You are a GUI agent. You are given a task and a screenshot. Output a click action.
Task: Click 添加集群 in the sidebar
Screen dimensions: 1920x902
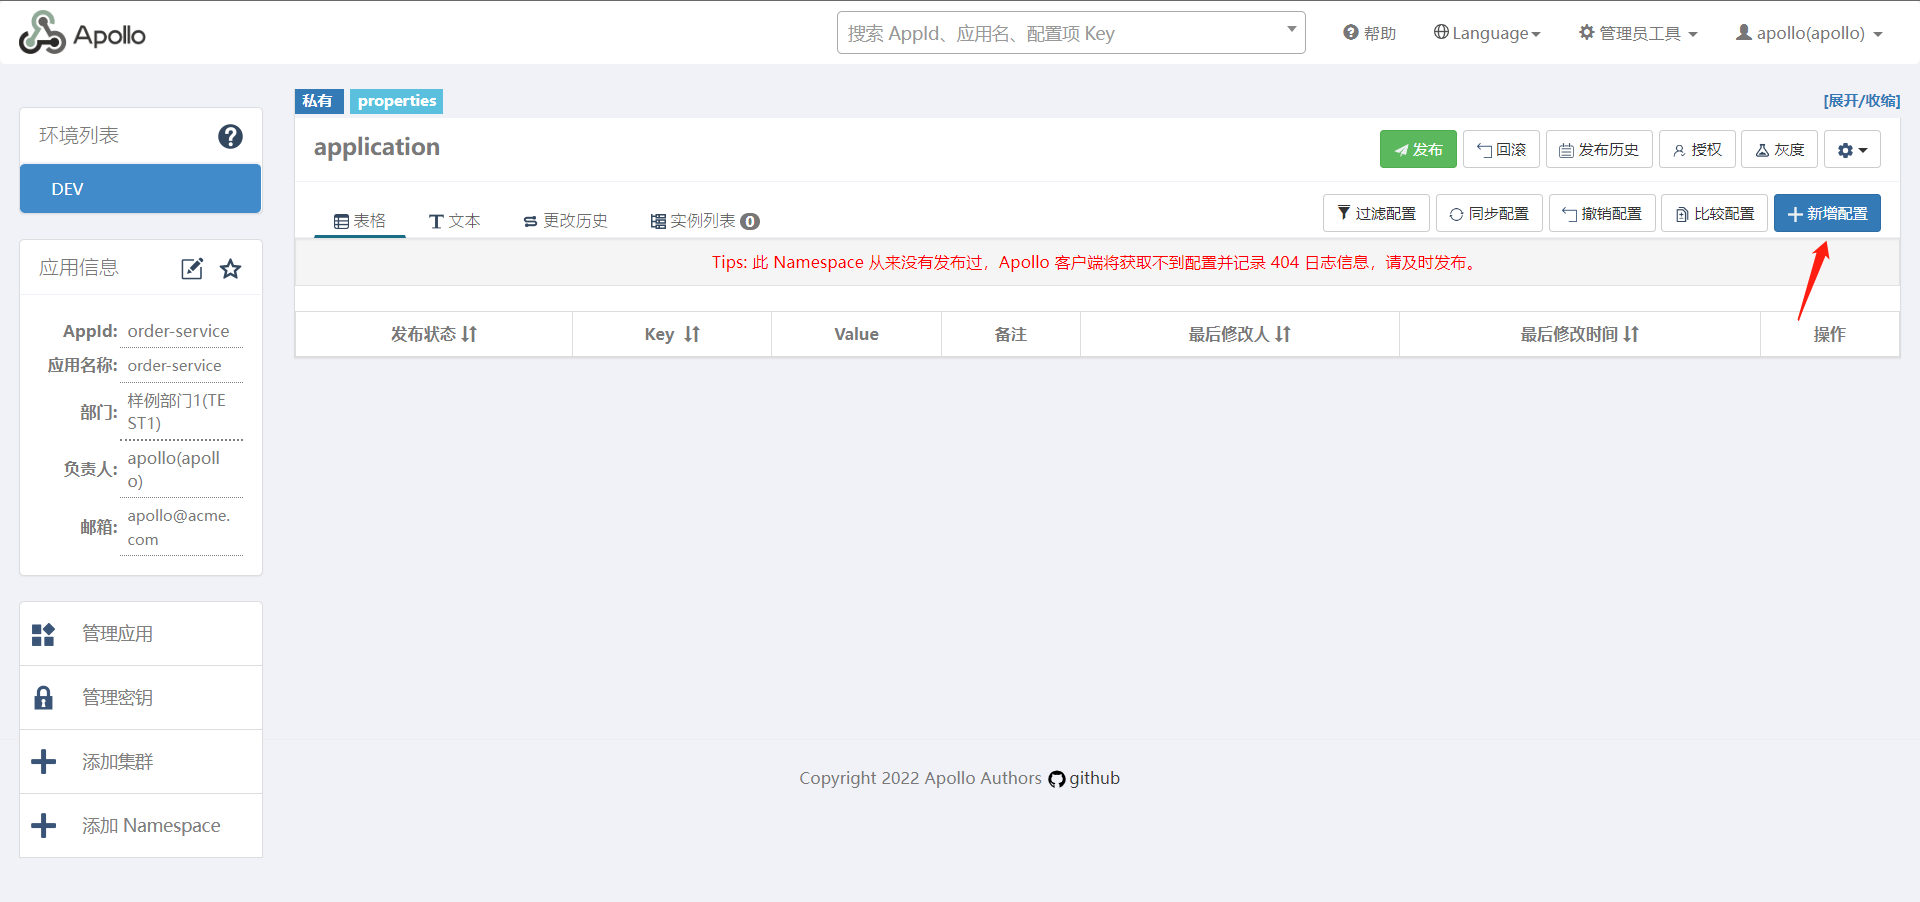117,762
